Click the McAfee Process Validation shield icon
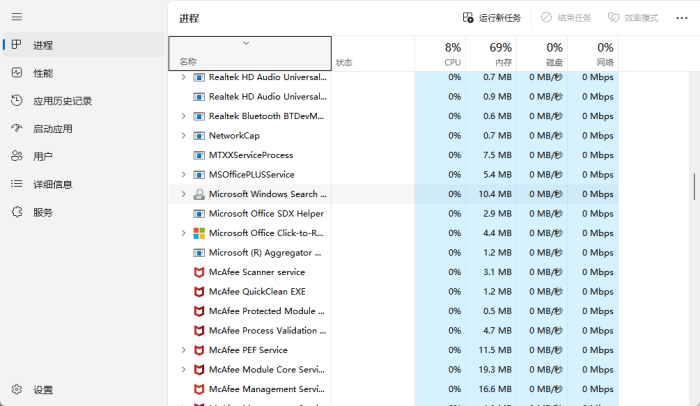 click(x=199, y=331)
